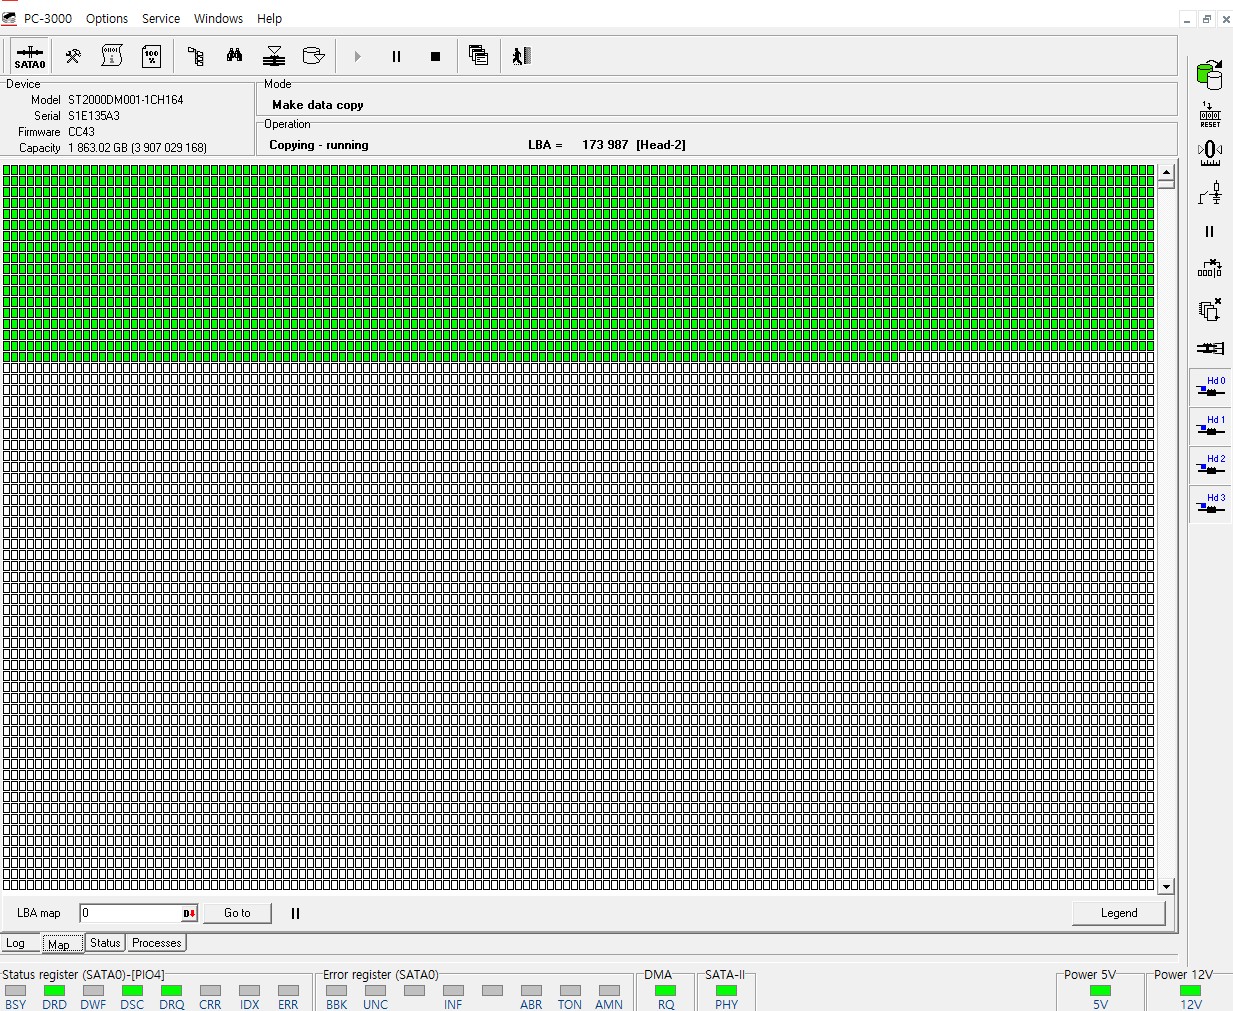
Task: Click the Play button in toolbar
Action: [357, 56]
